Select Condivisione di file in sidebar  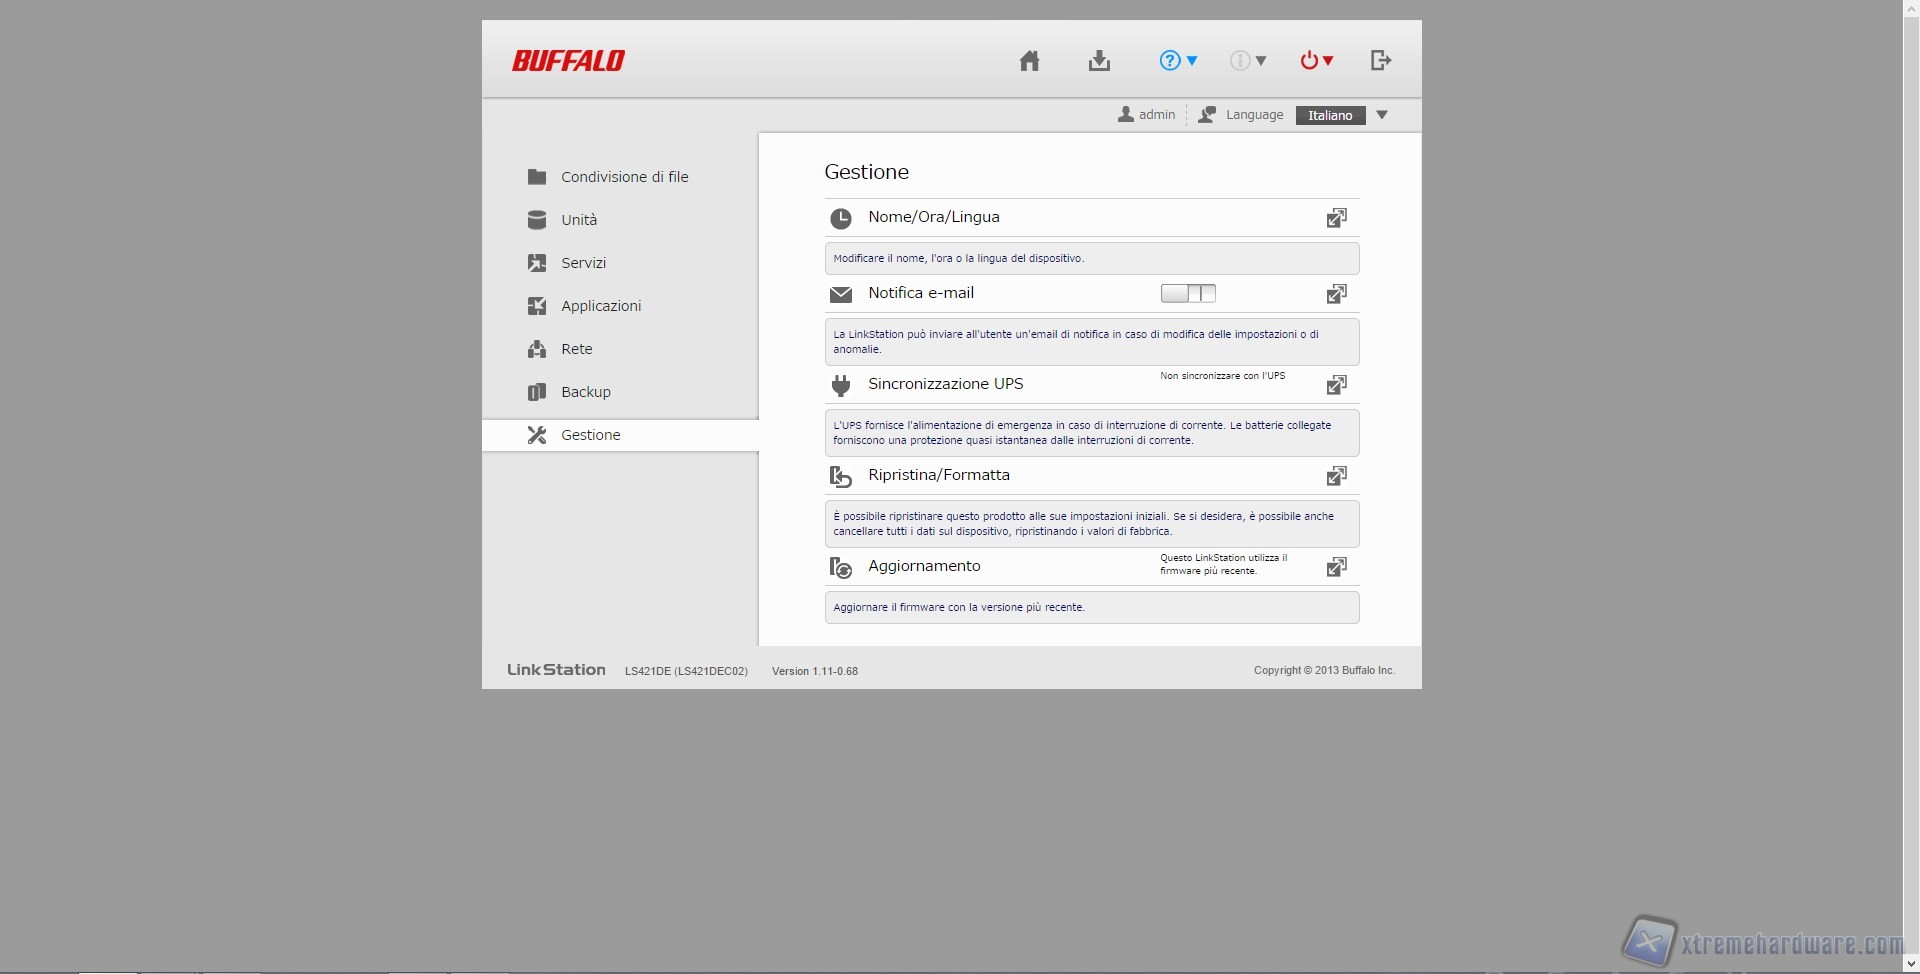(x=624, y=177)
